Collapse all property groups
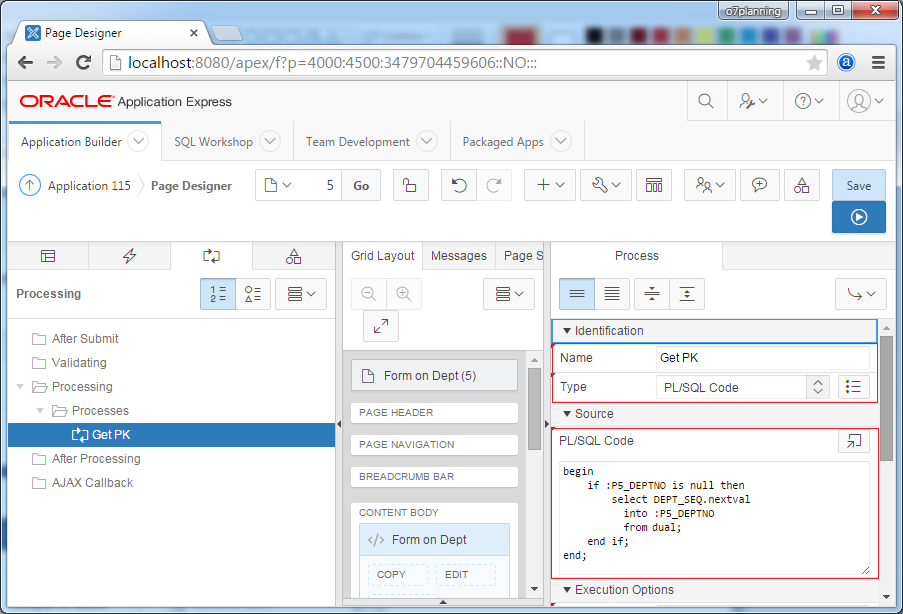 (x=652, y=294)
